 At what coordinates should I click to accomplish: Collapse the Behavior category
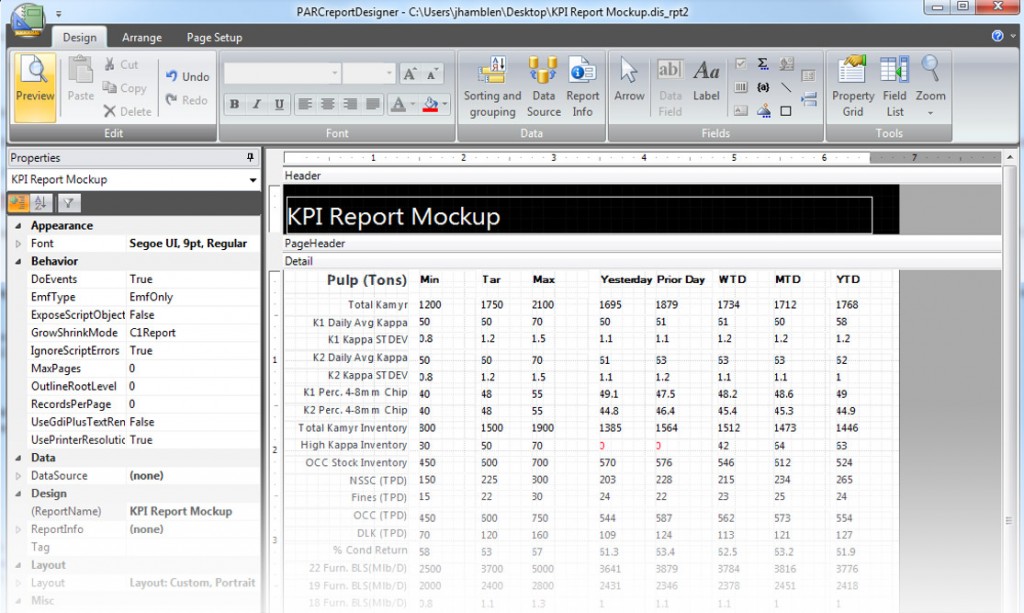pos(18,261)
